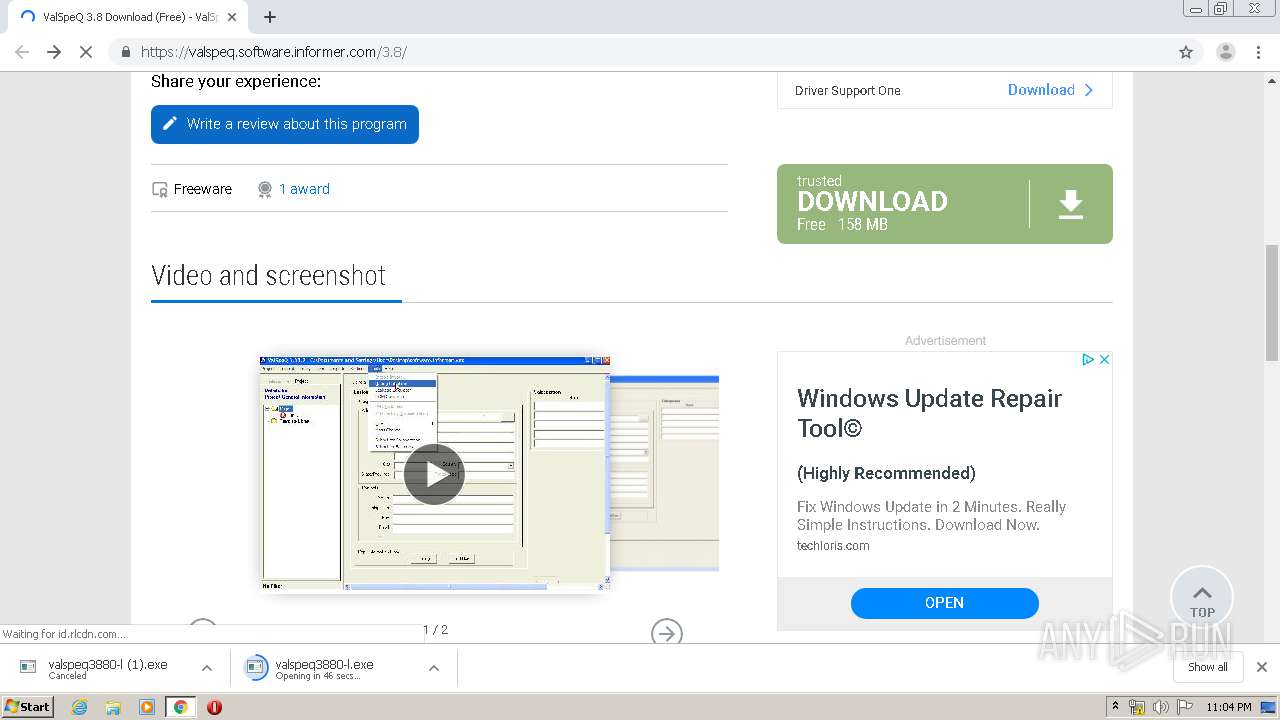Close the downloads bar
The image size is (1280, 720).
click(1262, 667)
